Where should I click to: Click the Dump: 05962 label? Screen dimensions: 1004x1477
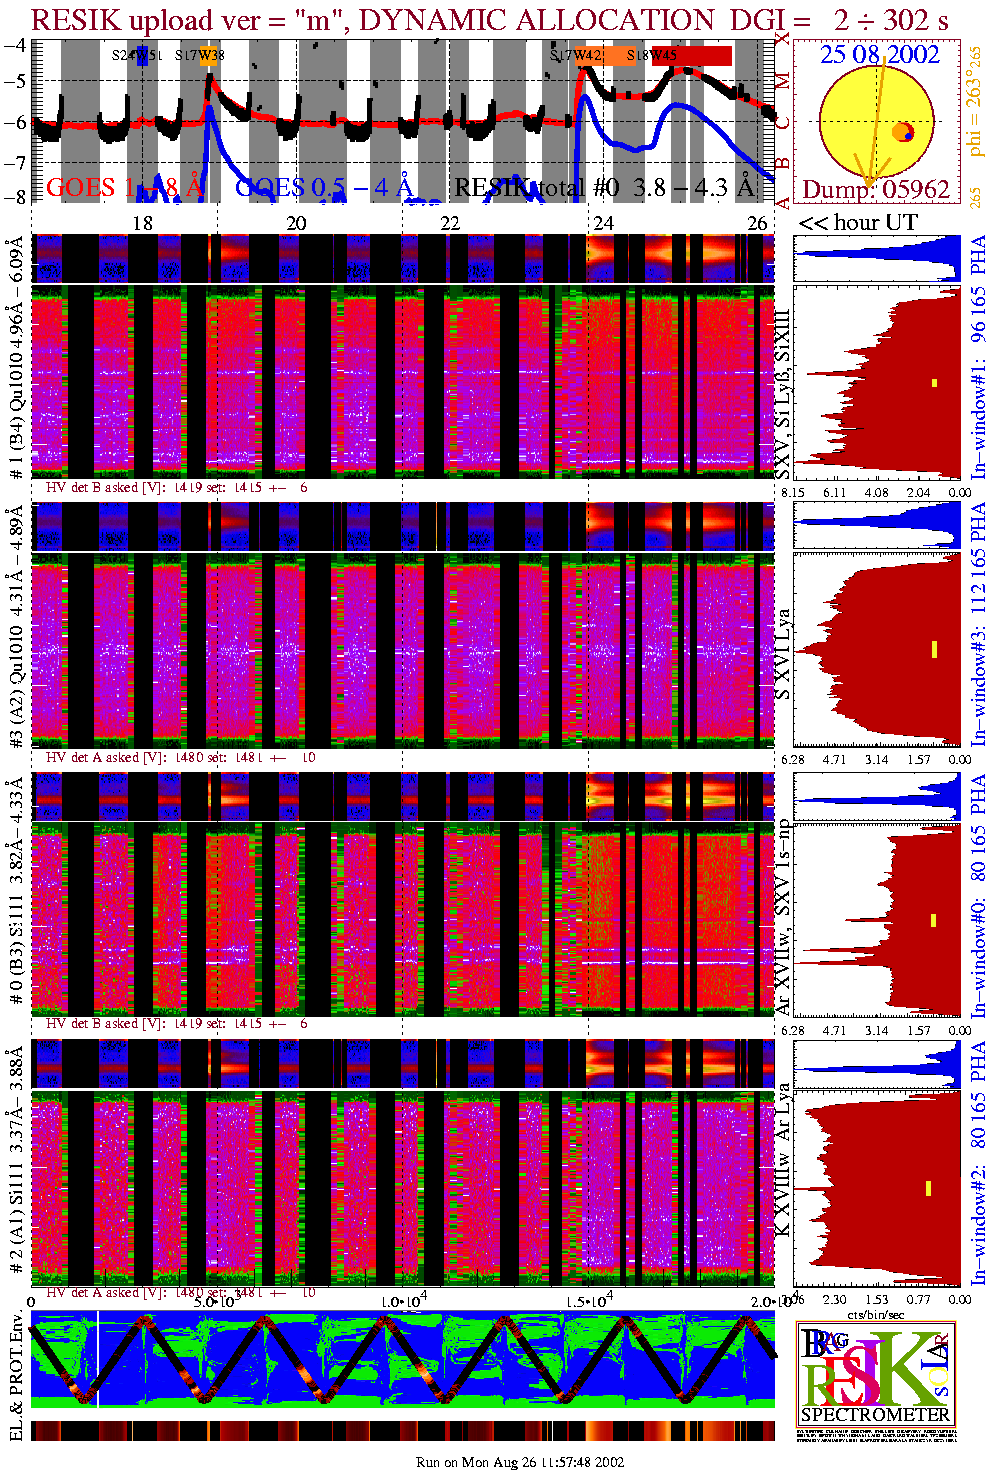875,189
